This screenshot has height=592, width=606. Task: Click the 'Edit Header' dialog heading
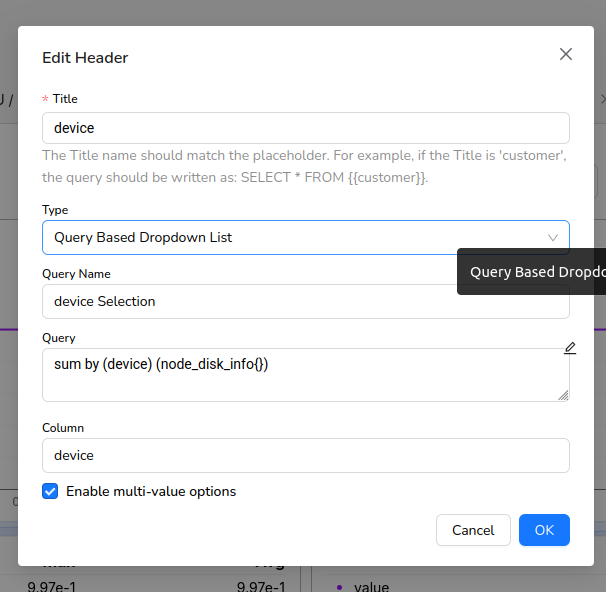click(x=85, y=58)
